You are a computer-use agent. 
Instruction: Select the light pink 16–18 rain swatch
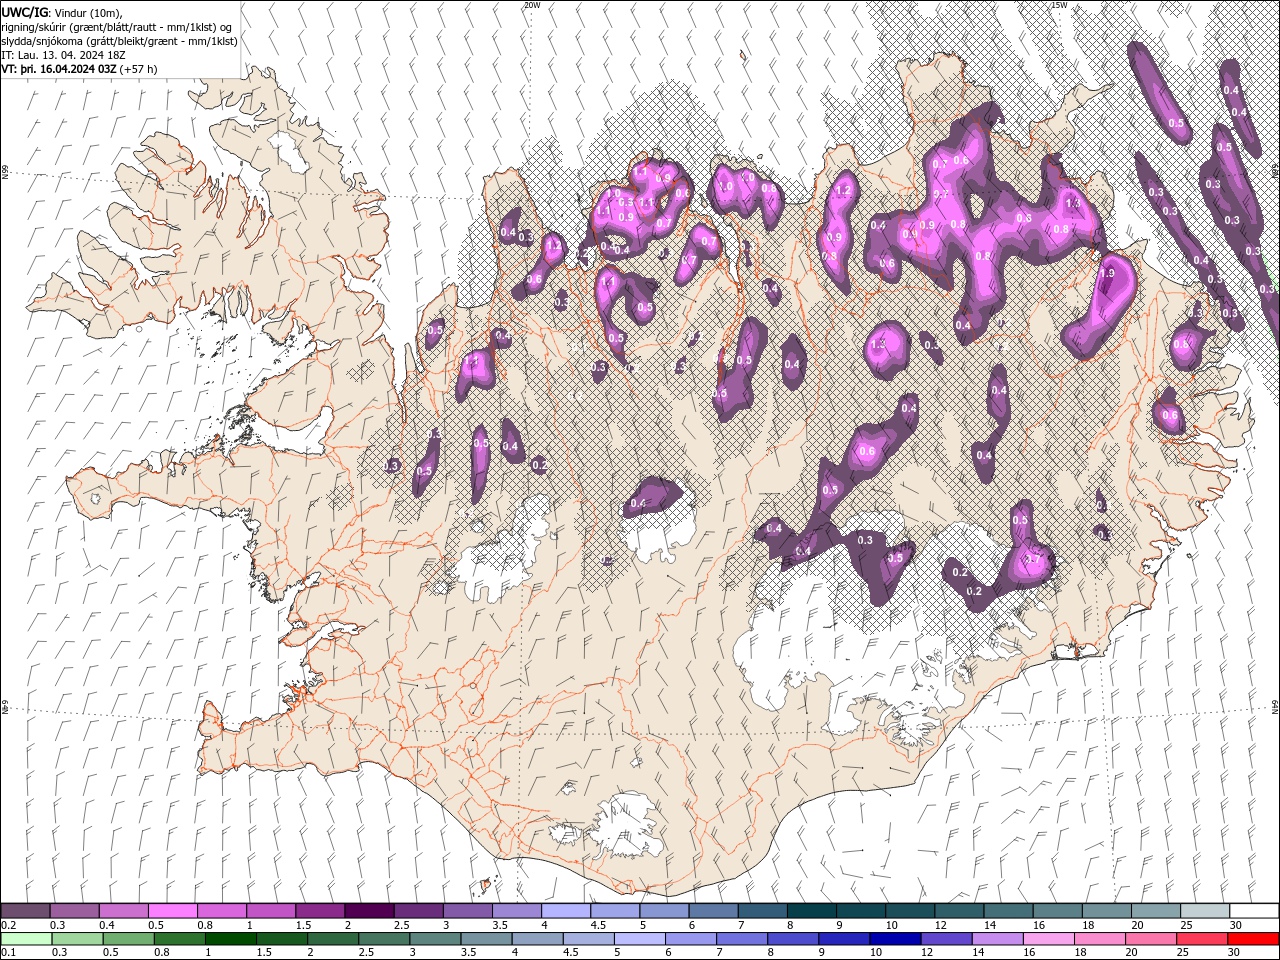[x=1049, y=938]
